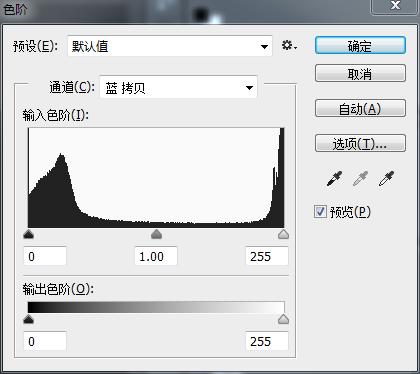Click the input shadow value field 0
This screenshot has width=420, height=374.
click(x=45, y=256)
